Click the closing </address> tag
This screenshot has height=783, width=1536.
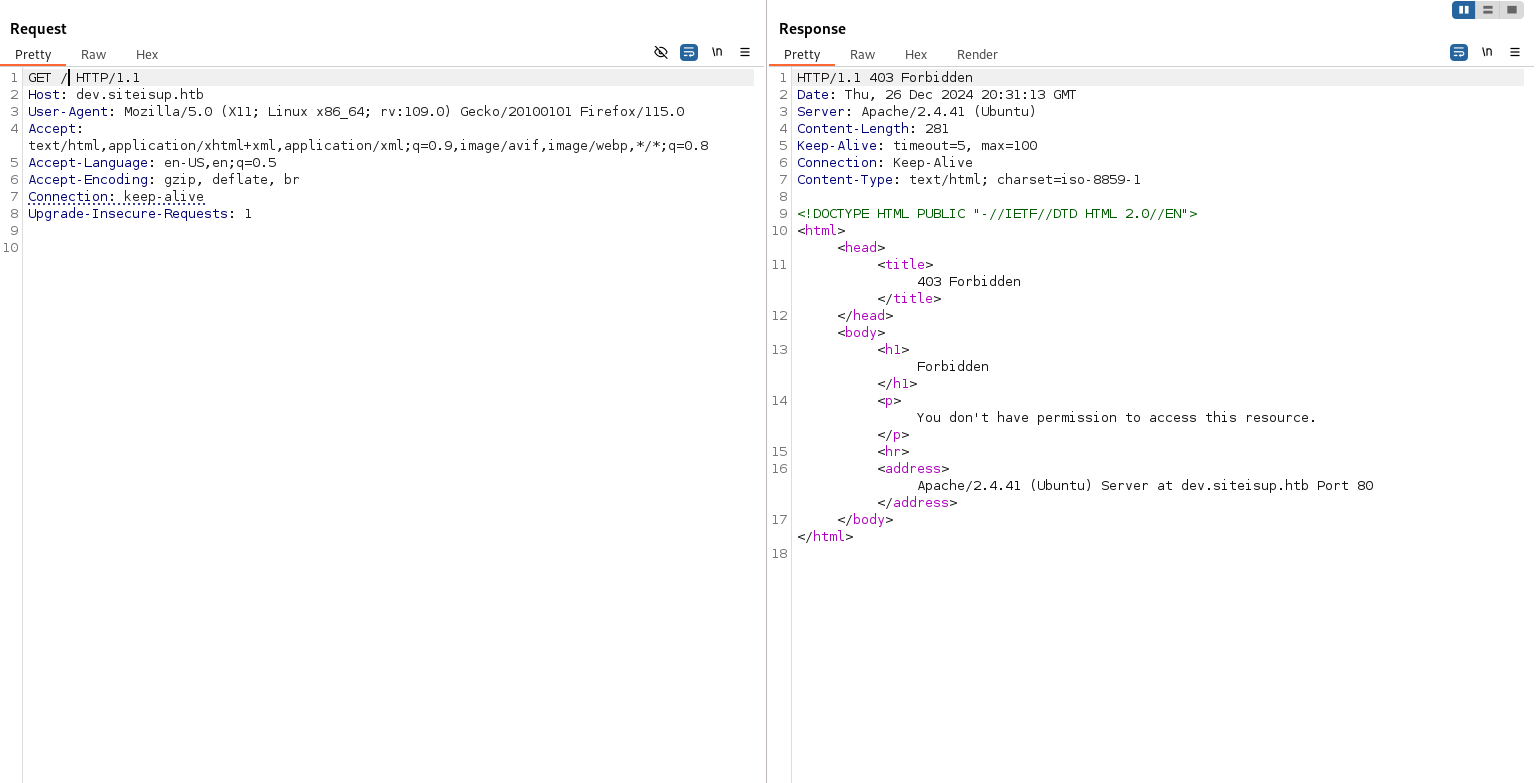(x=917, y=502)
